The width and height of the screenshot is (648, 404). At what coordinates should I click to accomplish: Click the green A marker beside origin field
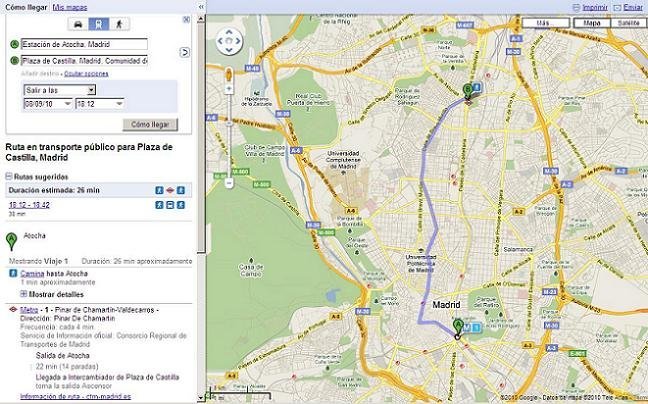[x=14, y=44]
